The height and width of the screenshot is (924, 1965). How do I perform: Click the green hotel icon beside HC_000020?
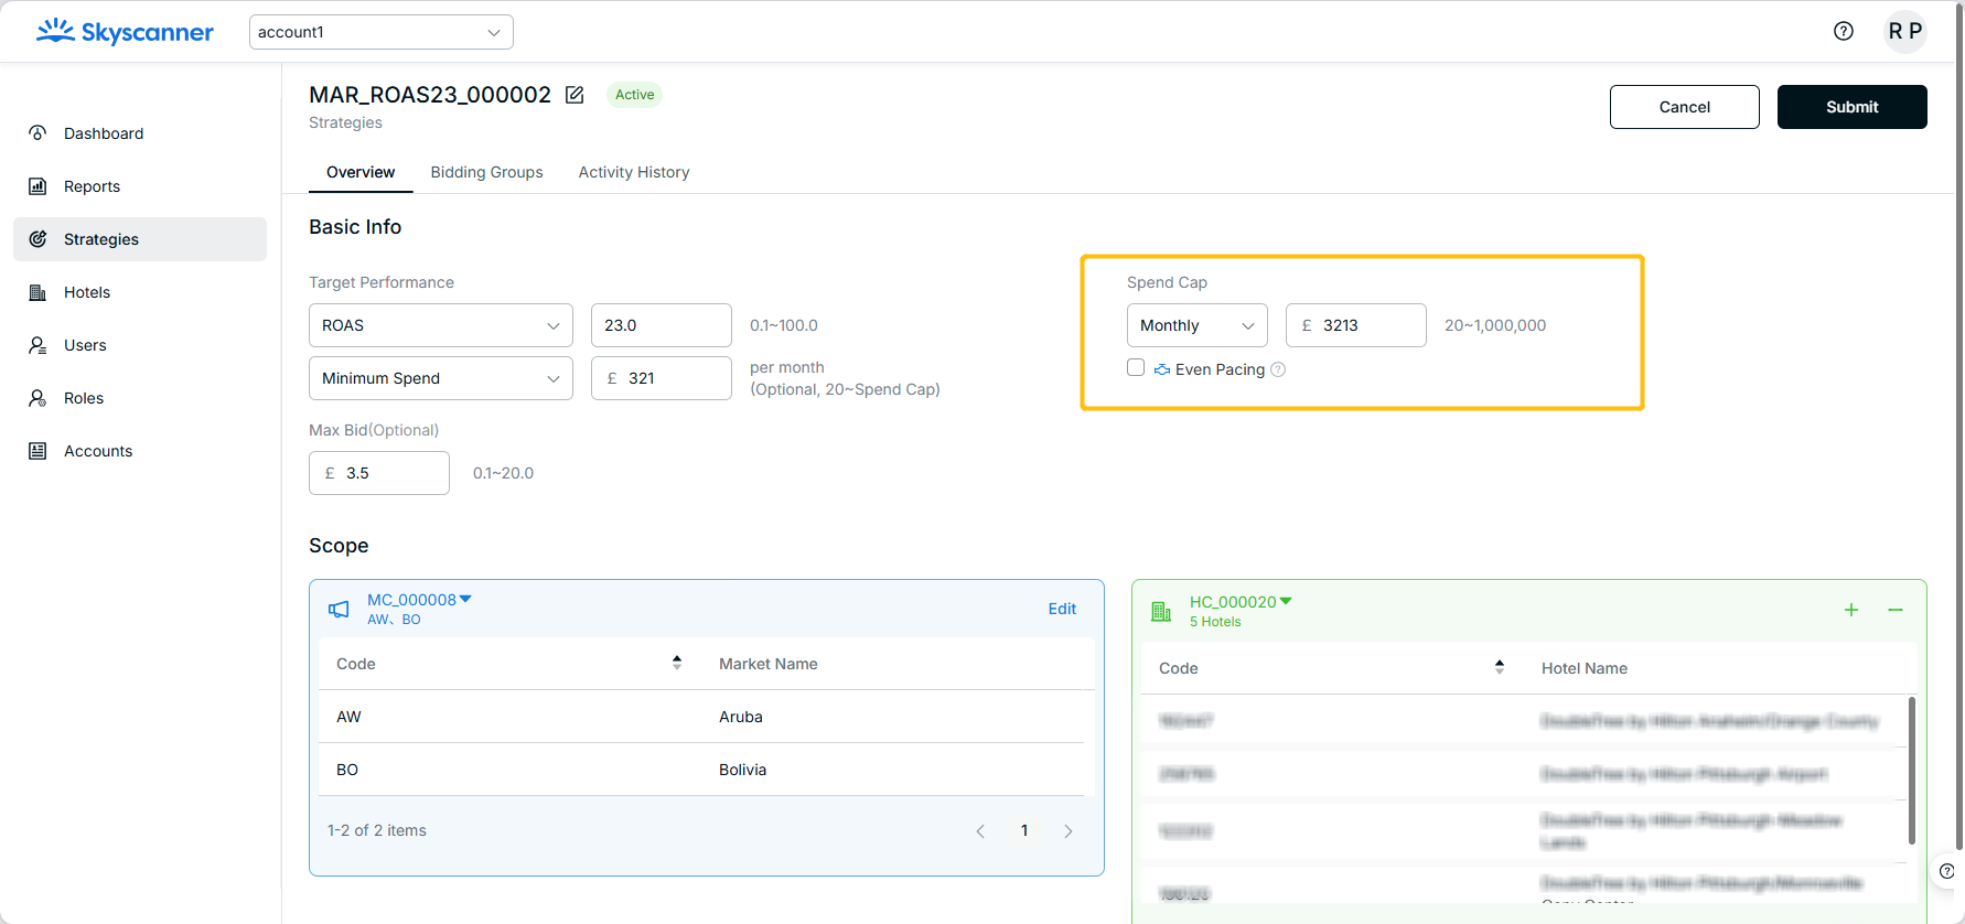pyautogui.click(x=1161, y=611)
